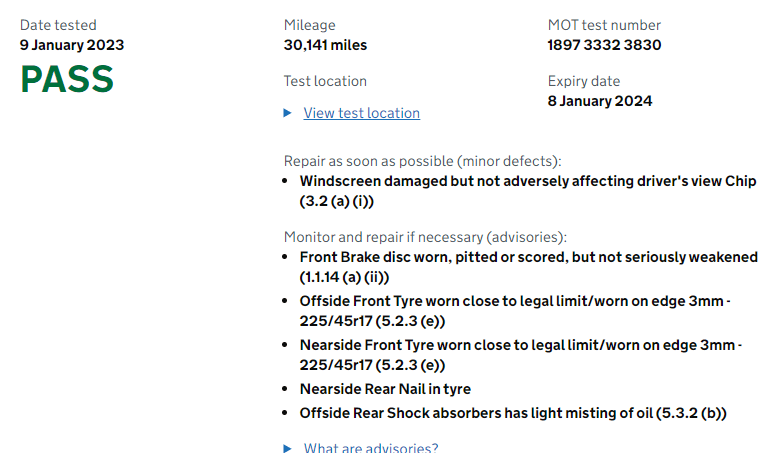Viewport: 779px width, 453px height.
Task: Click the Test location label
Action: point(325,81)
